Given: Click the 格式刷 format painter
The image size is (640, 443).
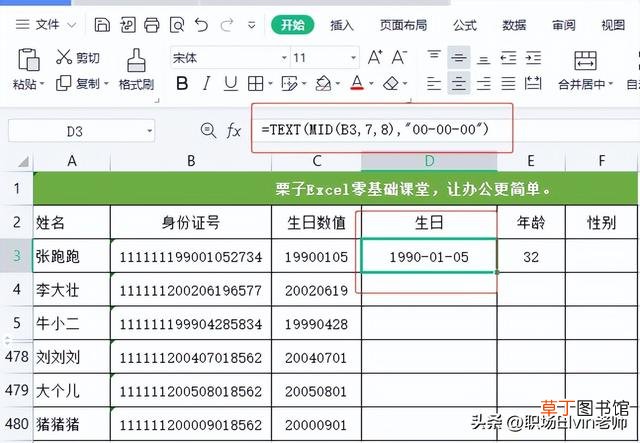Looking at the screenshot, I should click(136, 69).
